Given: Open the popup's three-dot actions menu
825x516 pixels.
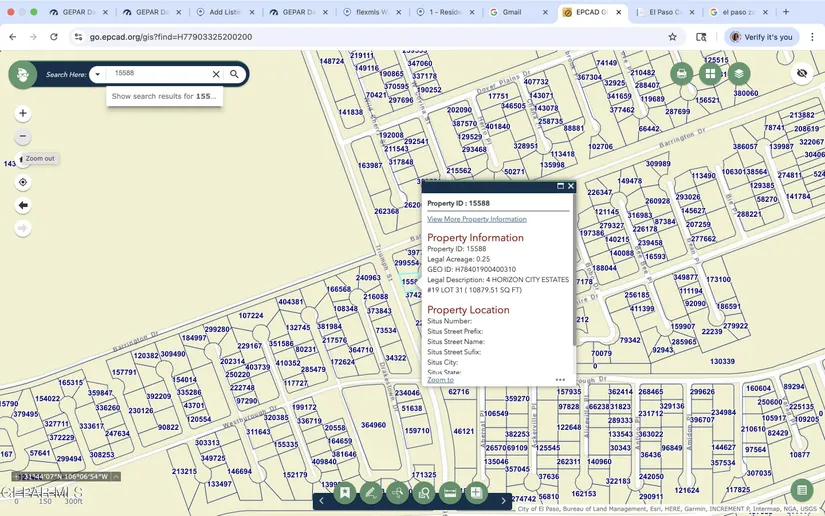Looking at the screenshot, I should coord(560,380).
